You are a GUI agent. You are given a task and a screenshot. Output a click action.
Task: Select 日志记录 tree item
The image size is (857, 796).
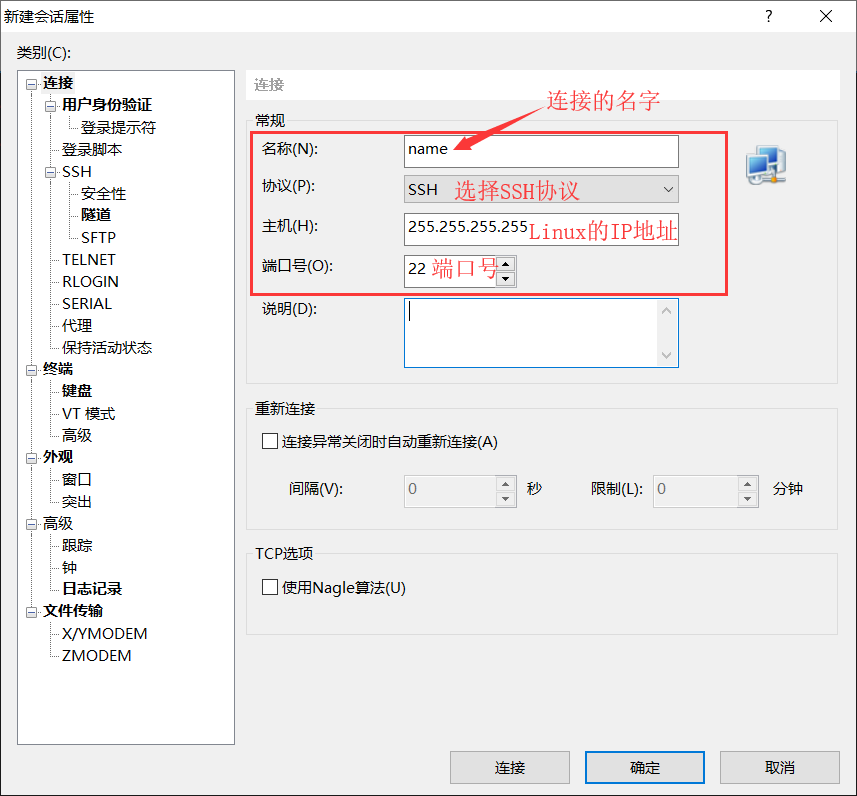(x=92, y=589)
